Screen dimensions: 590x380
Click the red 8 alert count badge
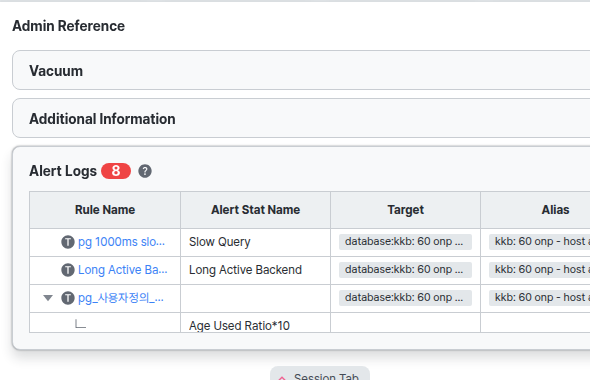click(116, 171)
